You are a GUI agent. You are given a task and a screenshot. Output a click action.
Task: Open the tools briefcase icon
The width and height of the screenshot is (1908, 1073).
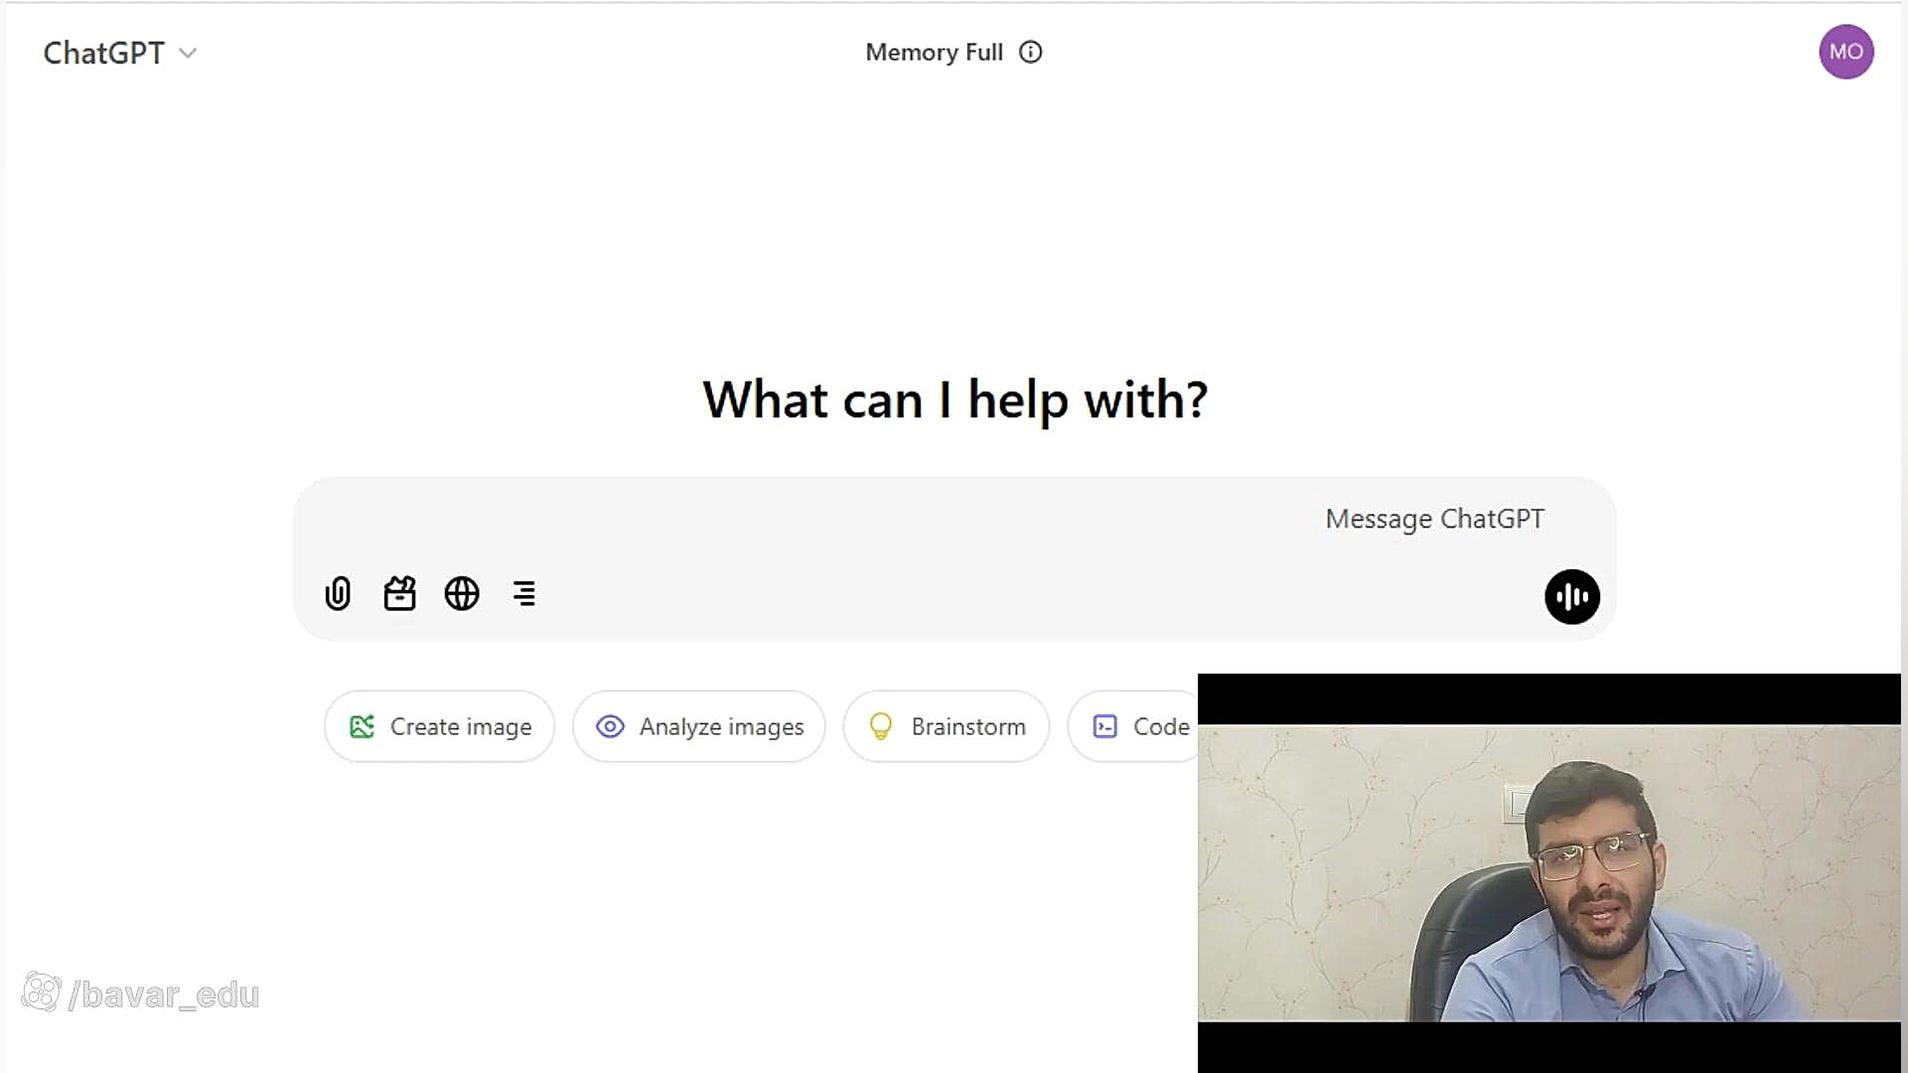tap(400, 594)
